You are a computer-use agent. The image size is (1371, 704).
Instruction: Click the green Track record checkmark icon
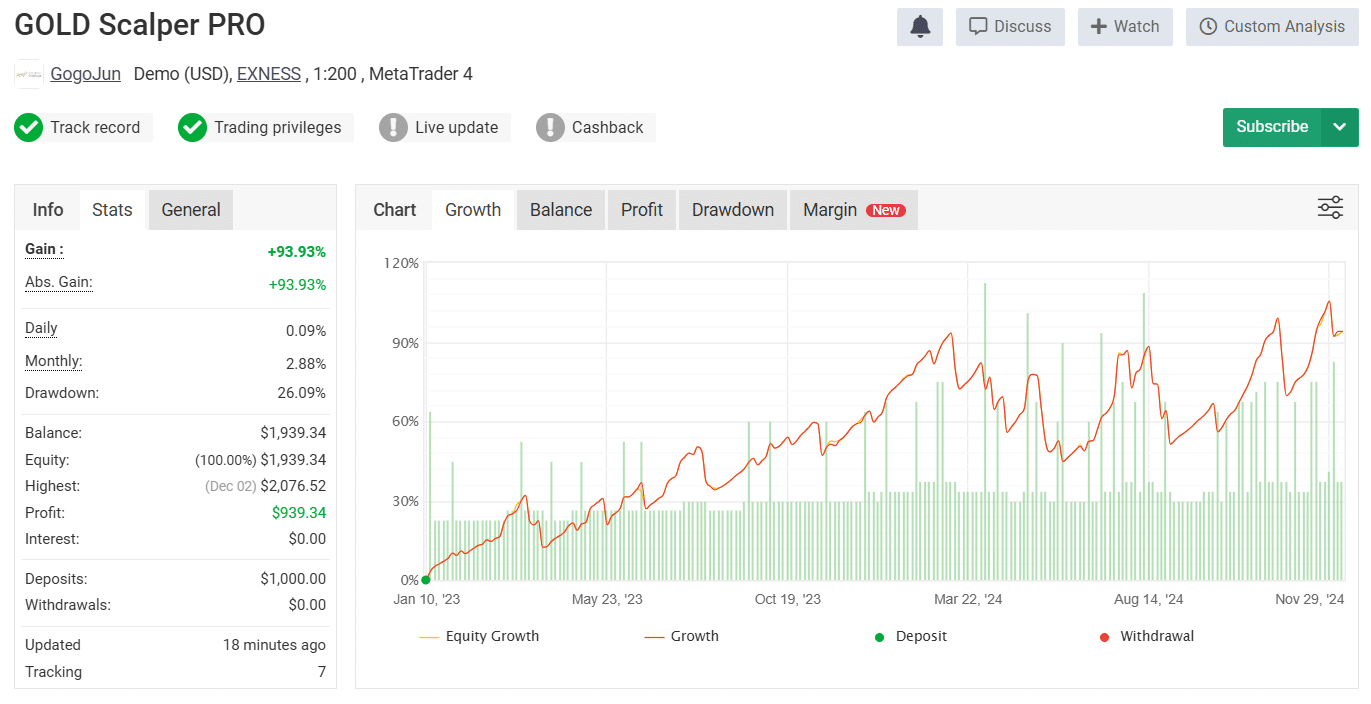tap(28, 128)
